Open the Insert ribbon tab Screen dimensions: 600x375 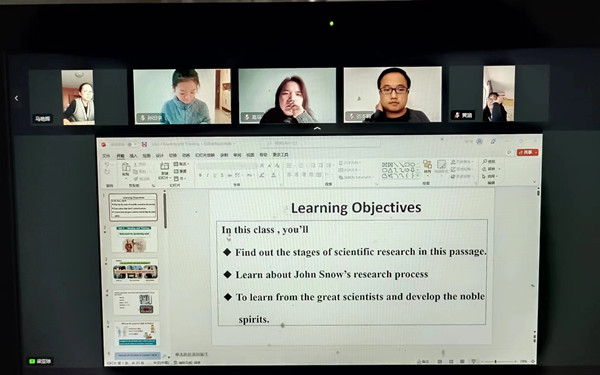(133, 155)
